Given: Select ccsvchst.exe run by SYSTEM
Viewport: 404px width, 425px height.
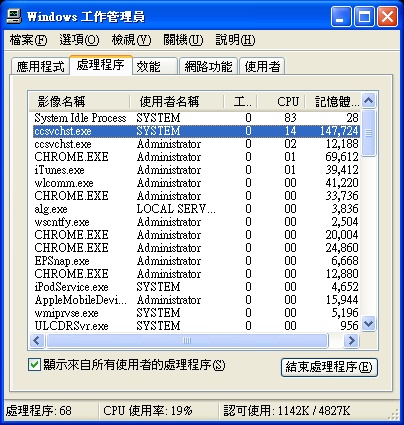Looking at the screenshot, I should [x=196, y=131].
